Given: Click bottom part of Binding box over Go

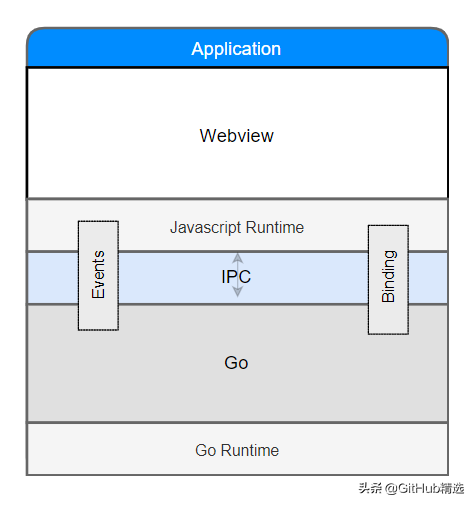Looking at the screenshot, I should (x=388, y=320).
